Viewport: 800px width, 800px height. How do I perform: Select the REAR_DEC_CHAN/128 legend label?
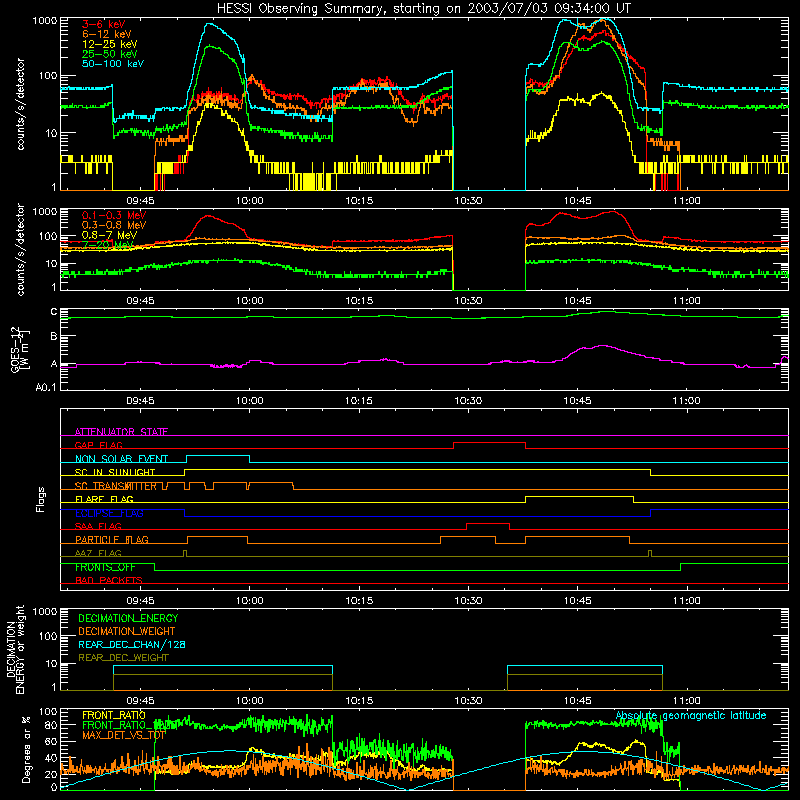(x=132, y=645)
